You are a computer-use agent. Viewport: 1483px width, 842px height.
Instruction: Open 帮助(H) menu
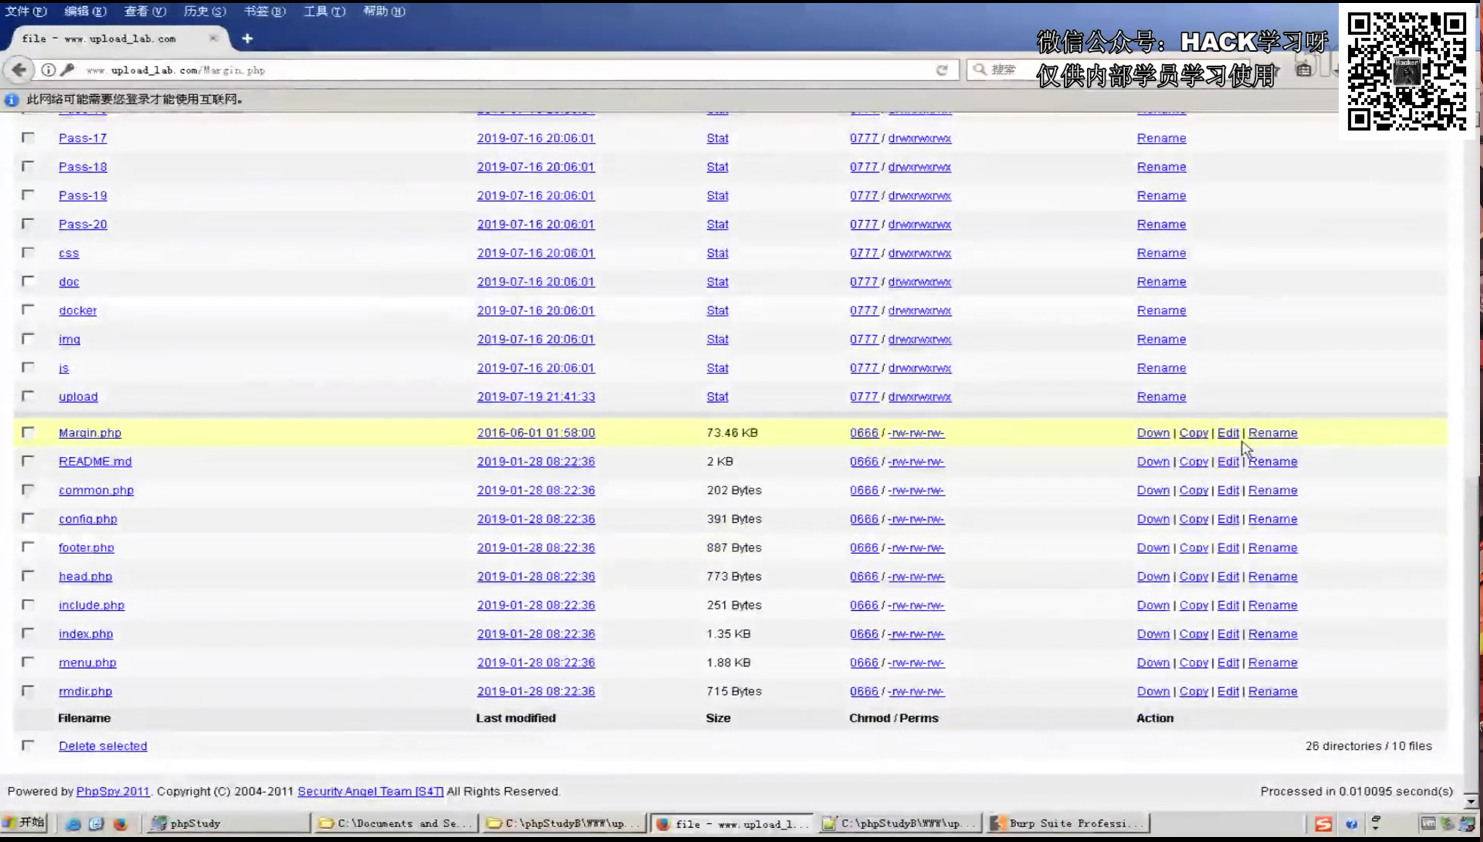coord(384,11)
